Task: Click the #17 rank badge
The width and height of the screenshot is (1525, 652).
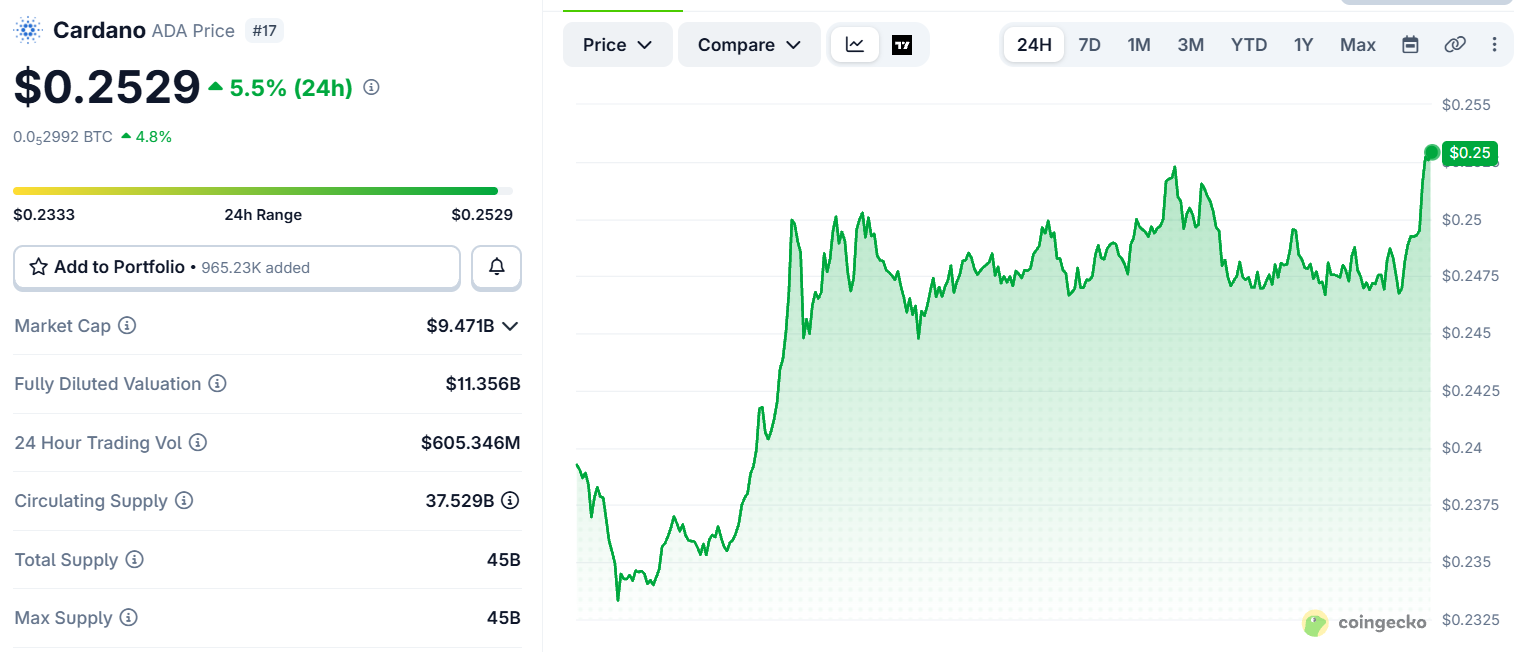Action: coord(265,31)
